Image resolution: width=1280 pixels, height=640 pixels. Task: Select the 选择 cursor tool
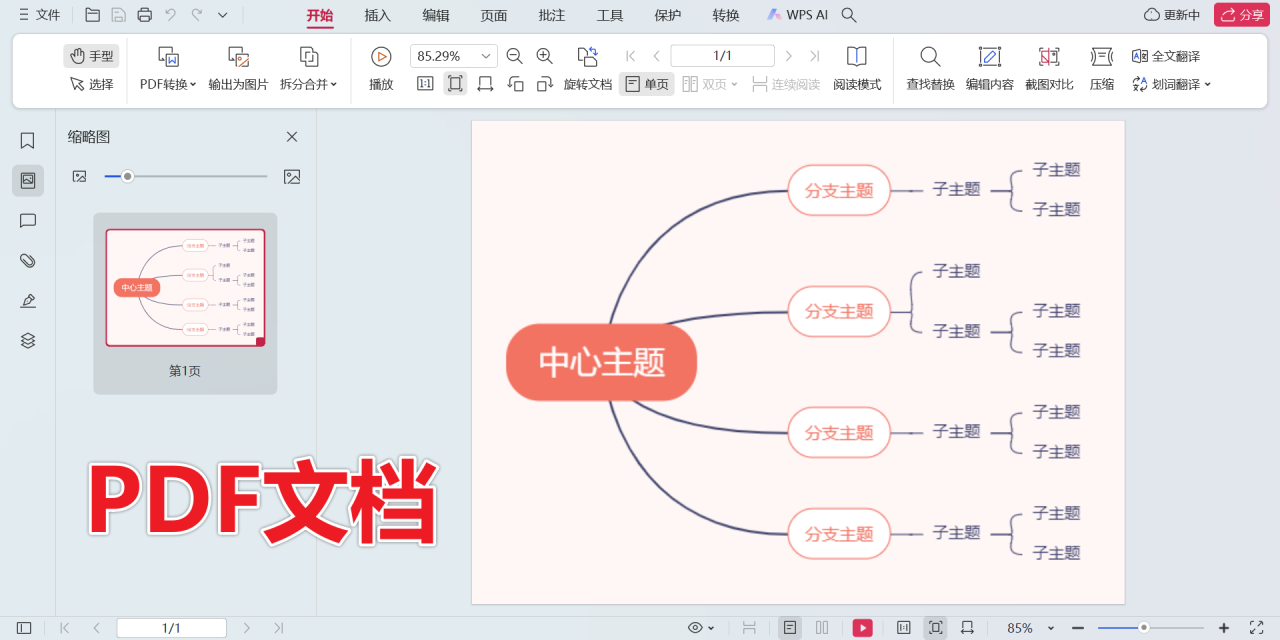[x=91, y=84]
